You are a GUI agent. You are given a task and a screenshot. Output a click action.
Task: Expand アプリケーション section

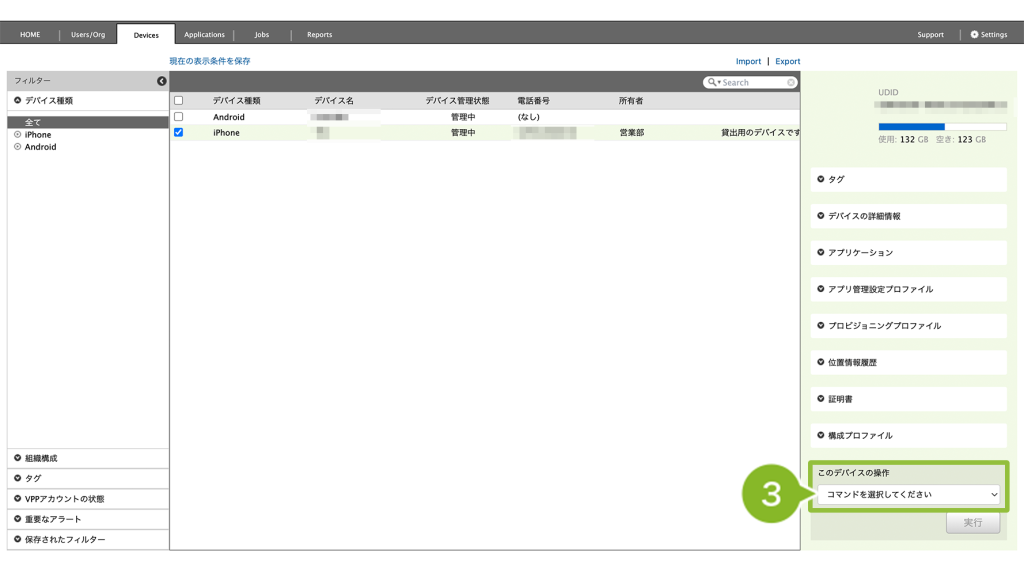tap(908, 253)
